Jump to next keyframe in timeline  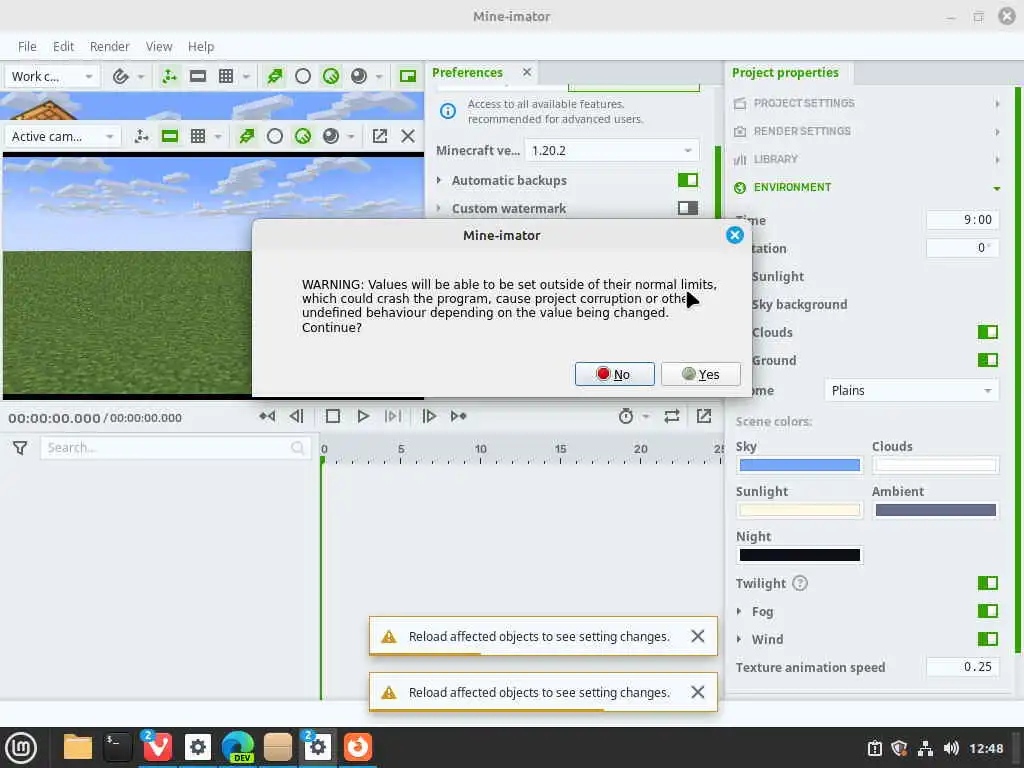pos(458,416)
